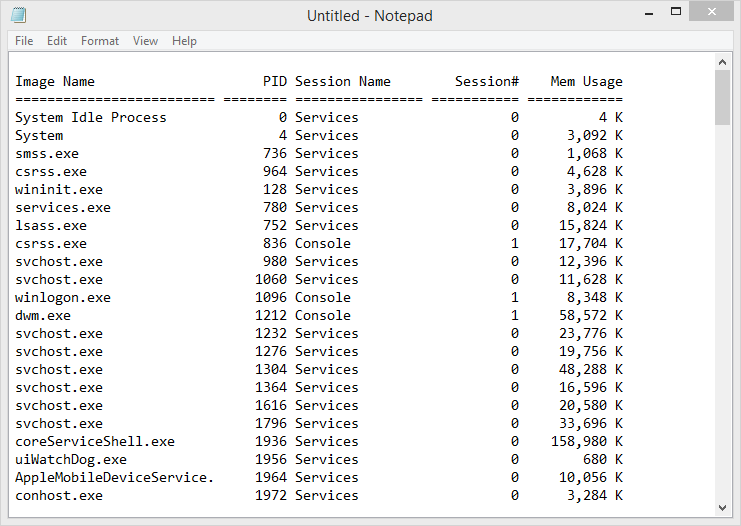Click memory value '58,572 K'
This screenshot has width=741, height=526.
click(591, 316)
